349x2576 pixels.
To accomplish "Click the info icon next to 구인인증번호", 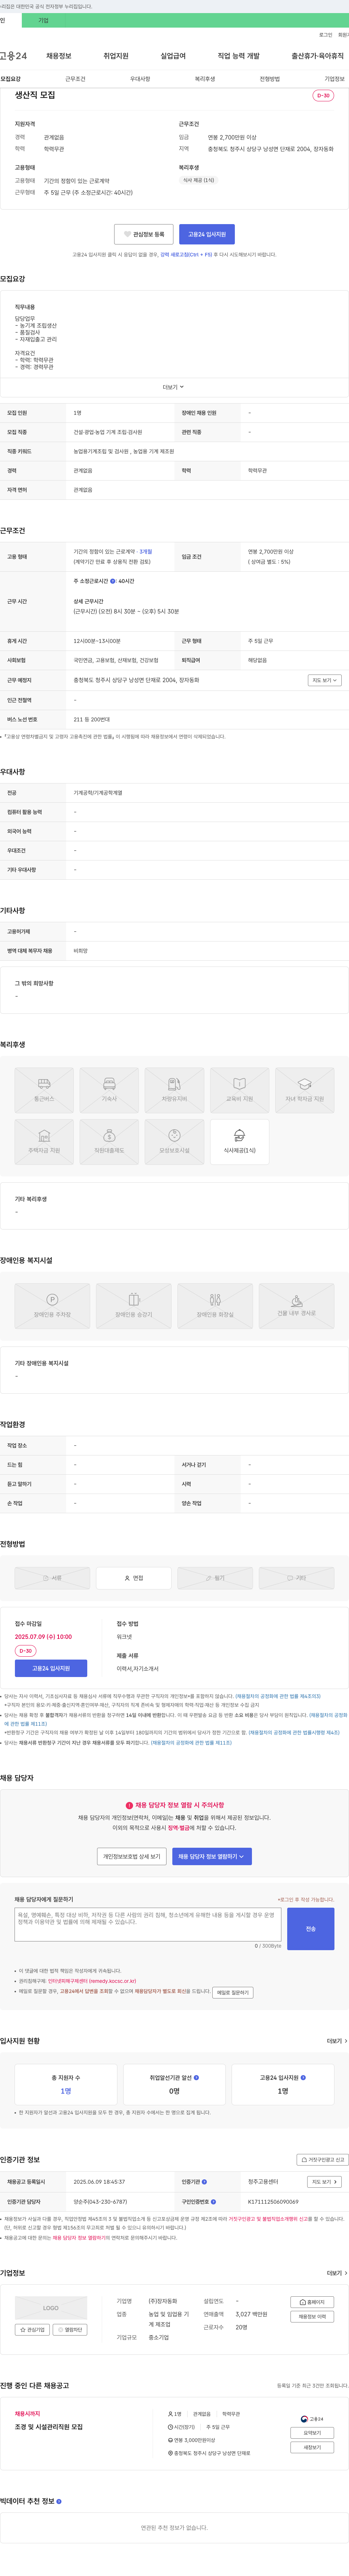I will pos(213,2201).
